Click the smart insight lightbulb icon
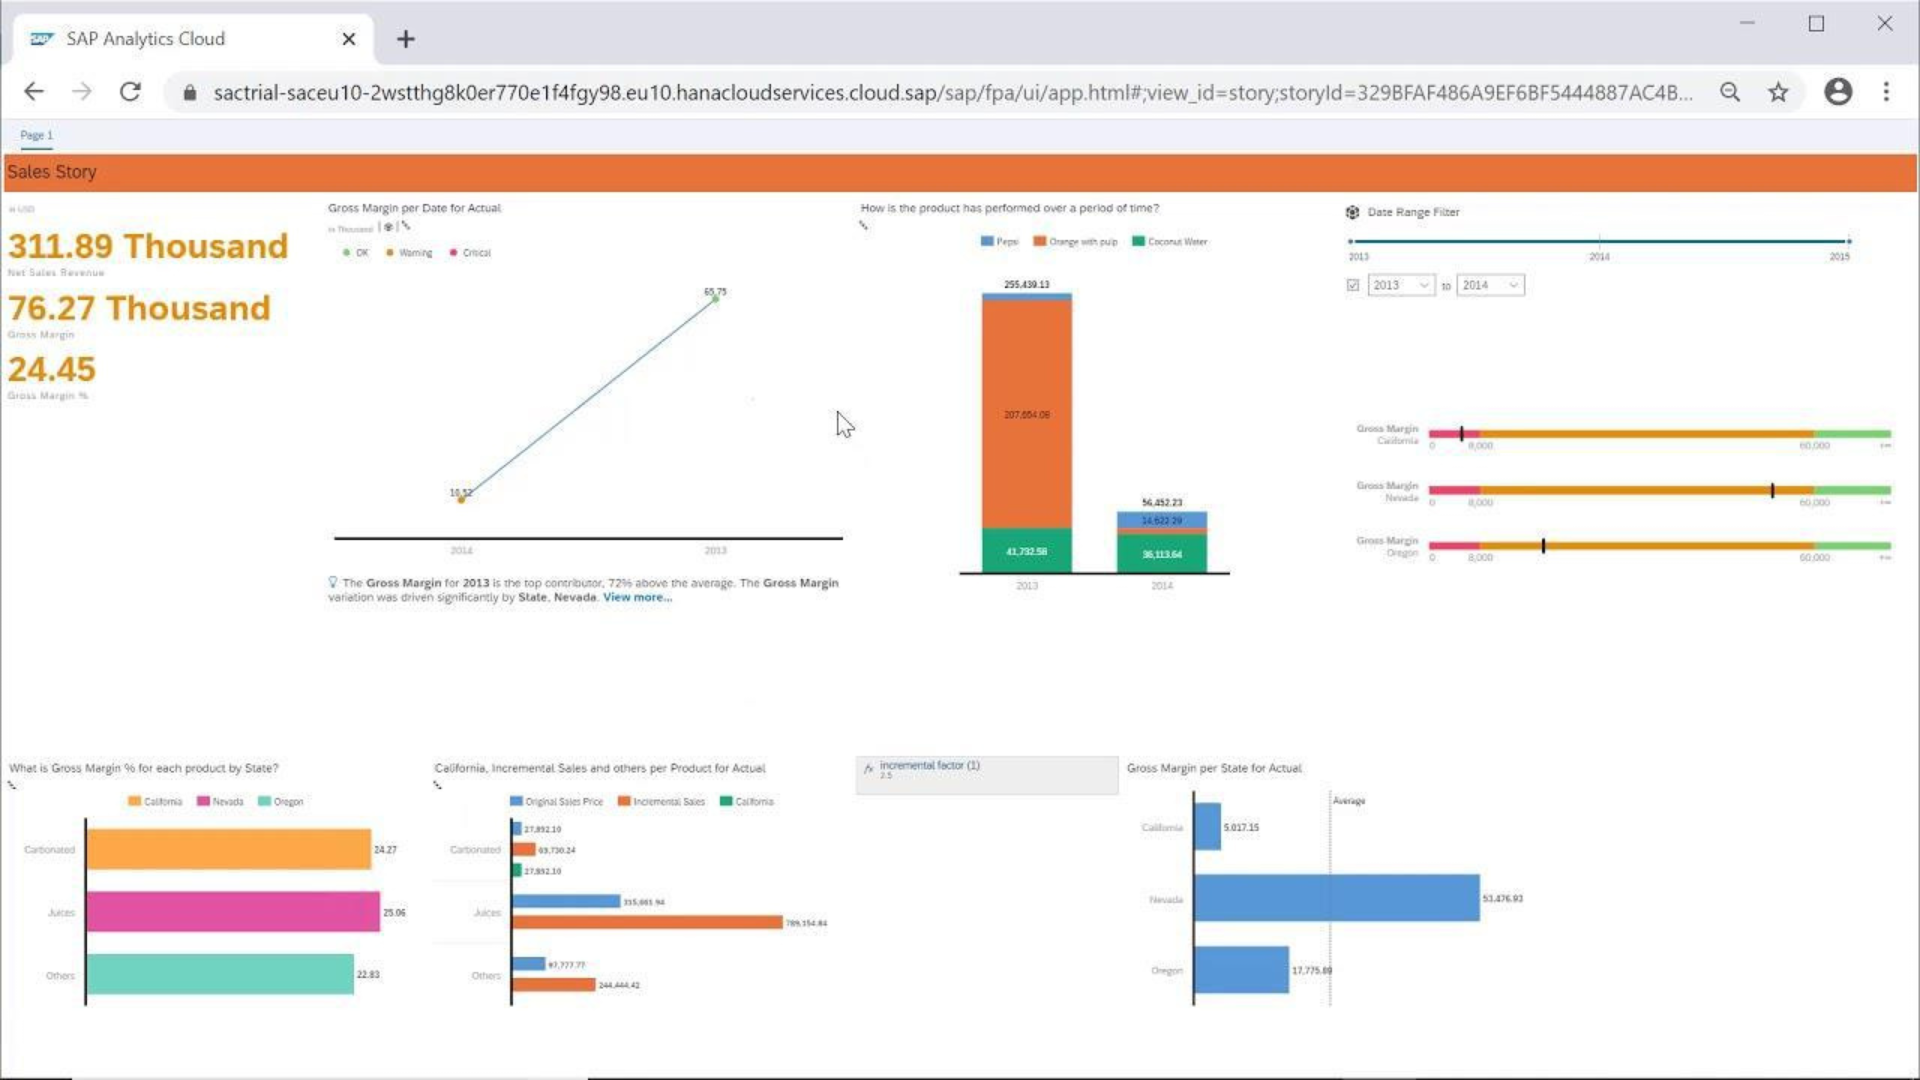 click(333, 582)
